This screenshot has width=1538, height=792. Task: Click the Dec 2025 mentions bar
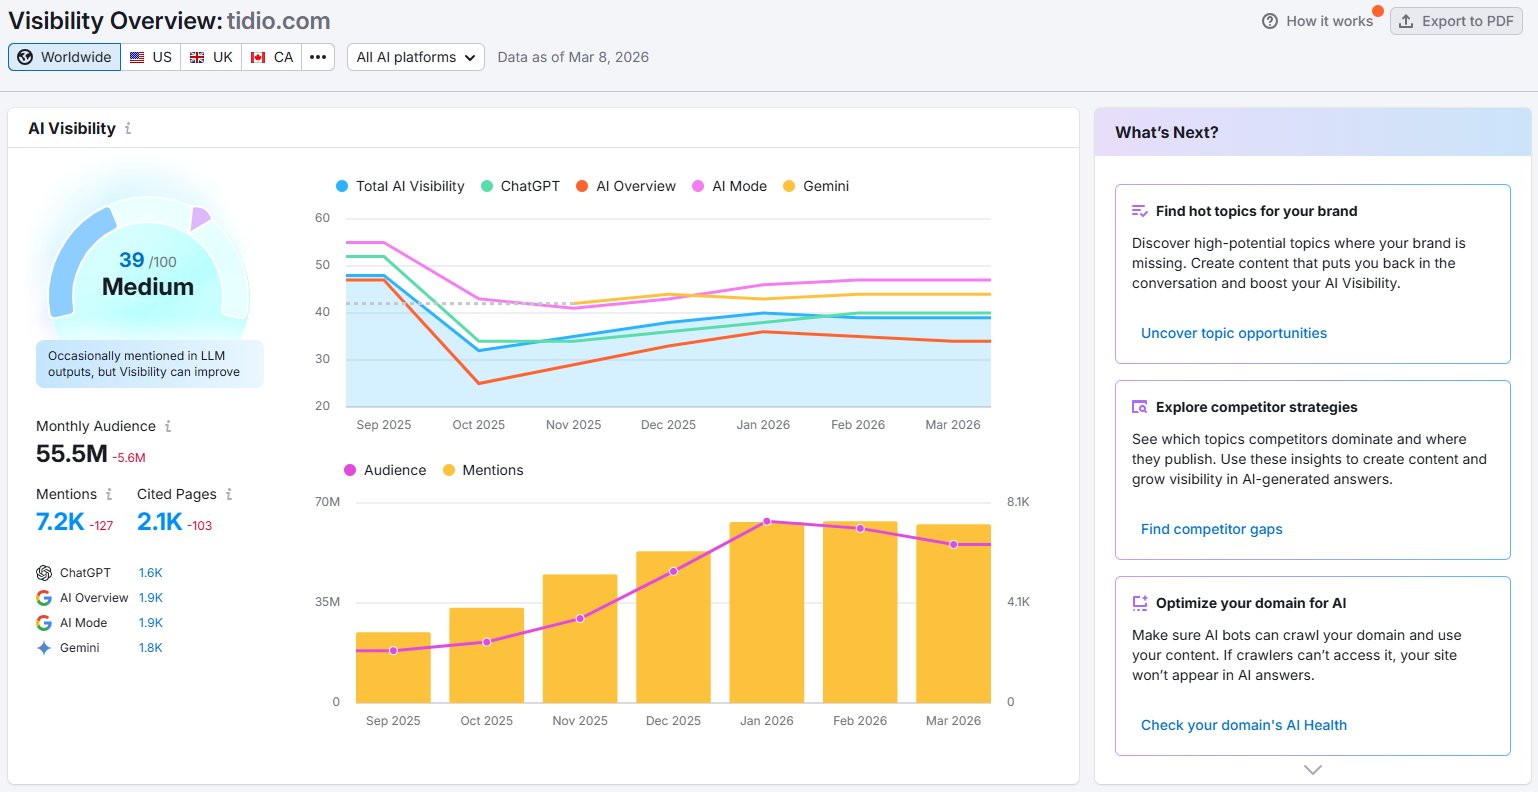point(673,627)
